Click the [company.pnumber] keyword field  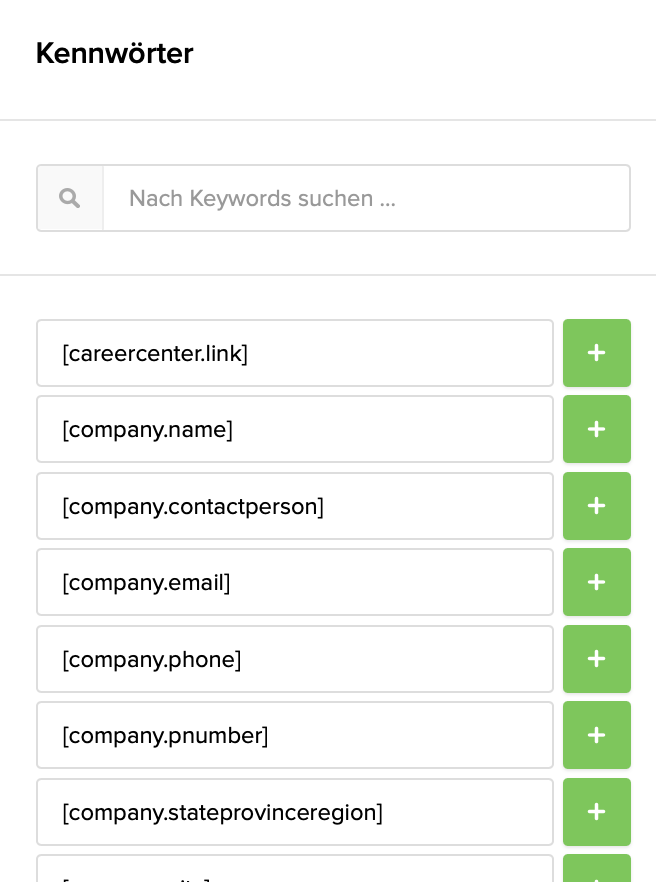[x=295, y=735]
